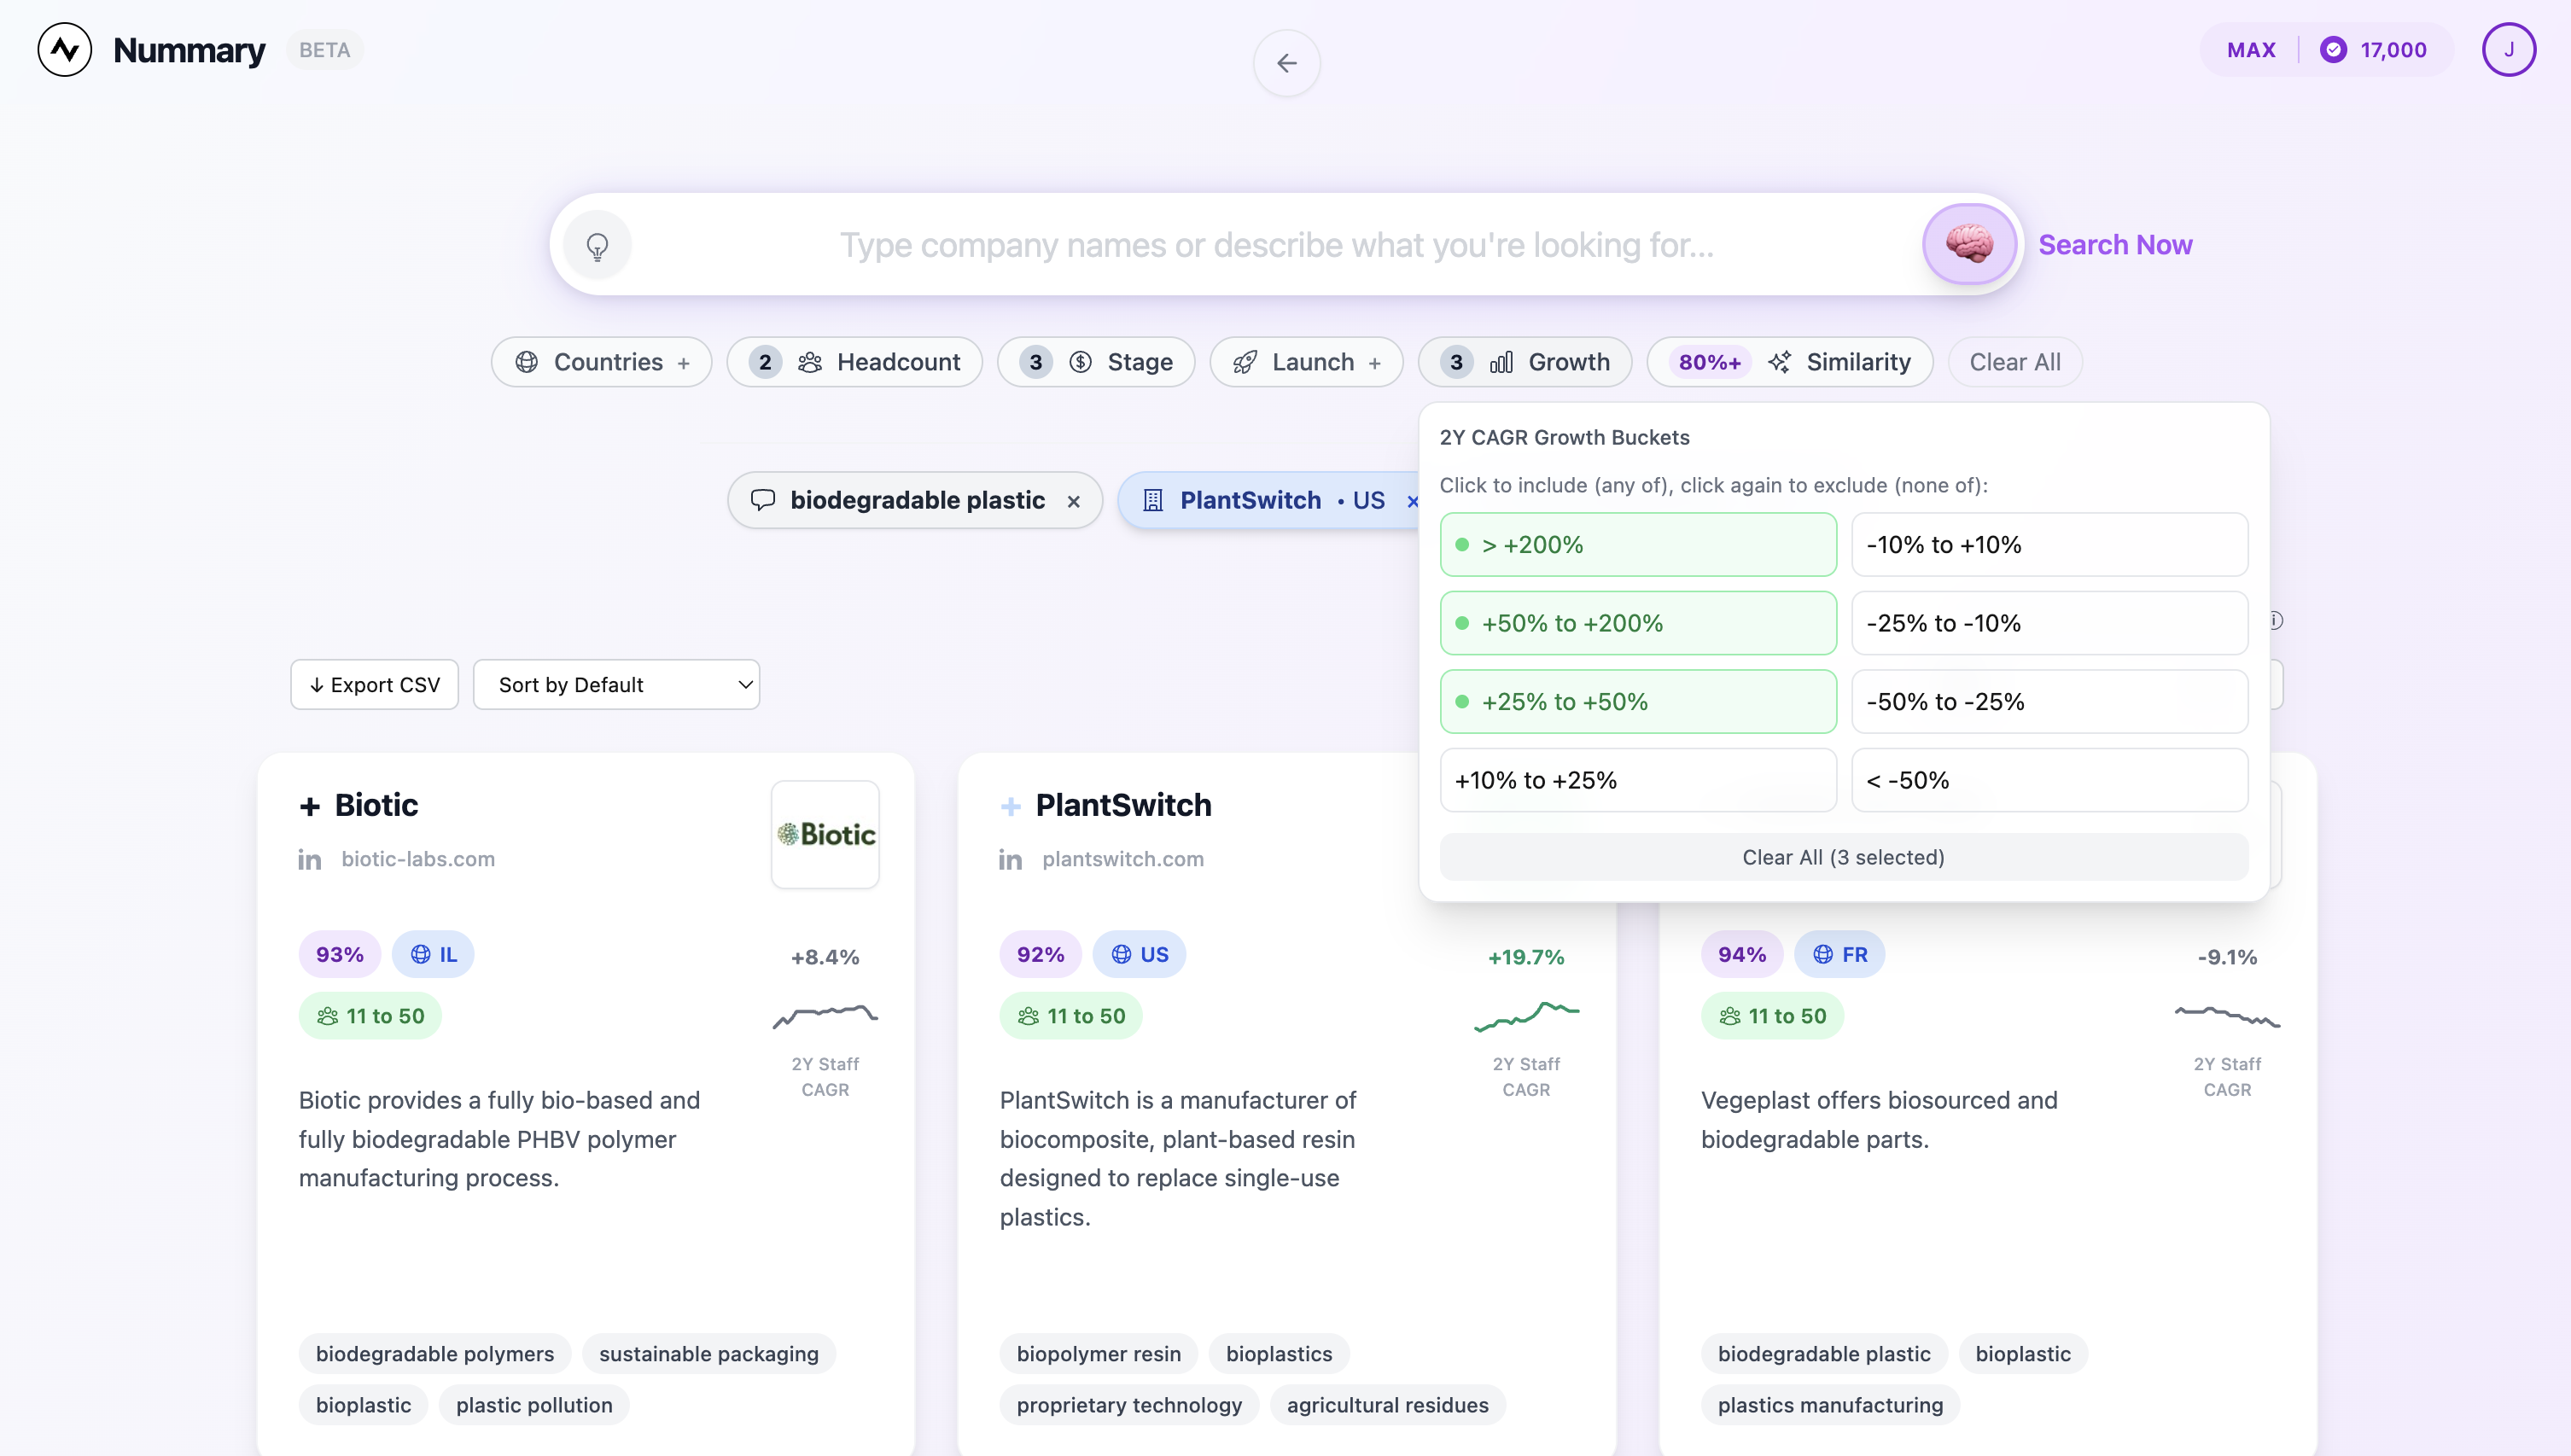
Task: Toggle the +50% to +200% growth bucket
Action: pyautogui.click(x=1638, y=623)
